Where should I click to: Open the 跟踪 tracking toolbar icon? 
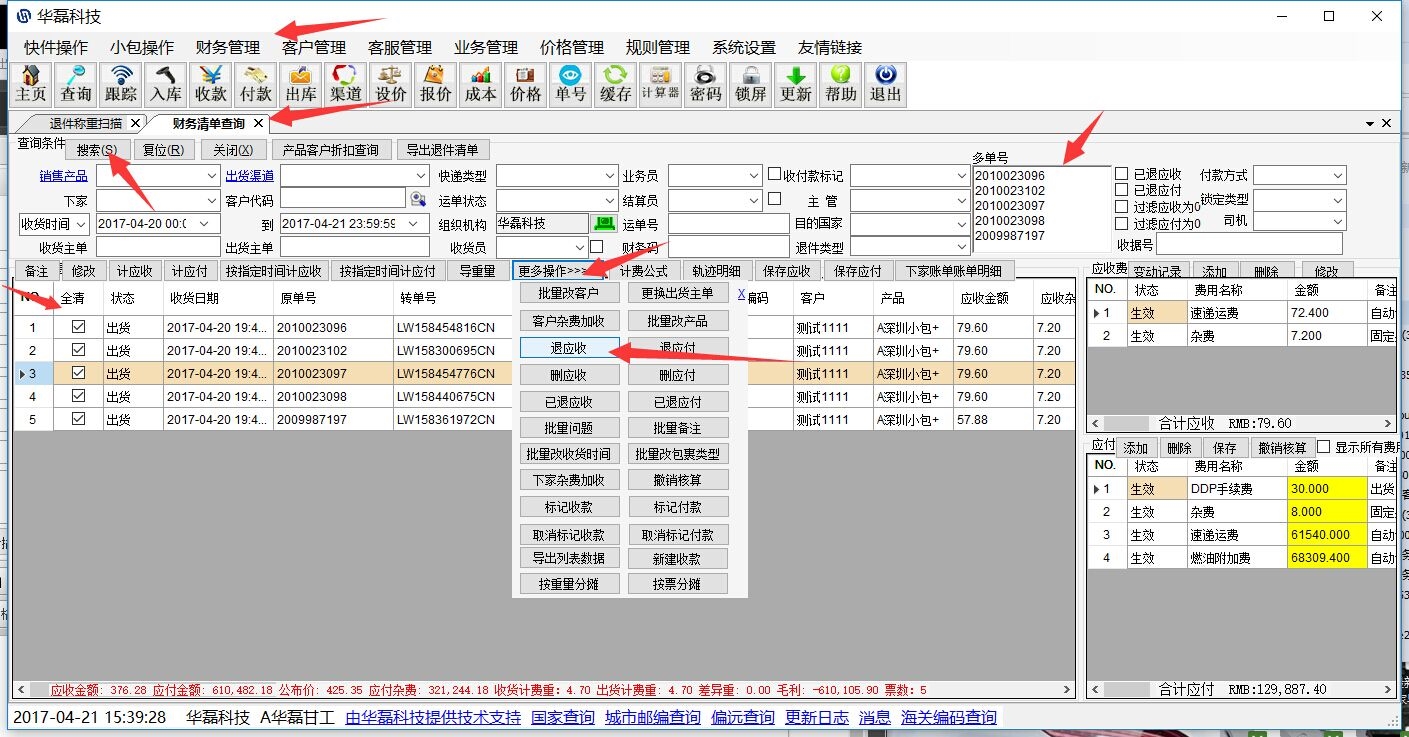121,84
